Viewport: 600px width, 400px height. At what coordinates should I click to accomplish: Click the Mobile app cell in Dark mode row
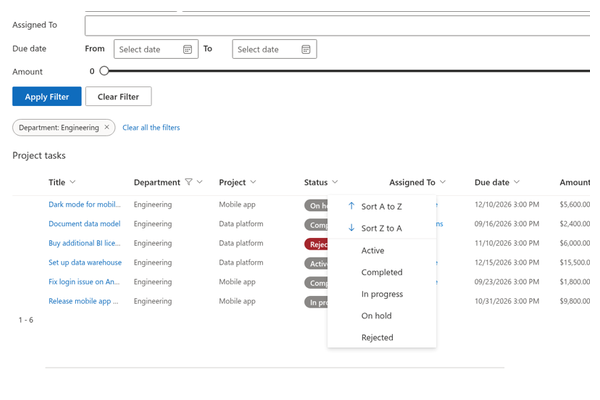[x=237, y=204]
